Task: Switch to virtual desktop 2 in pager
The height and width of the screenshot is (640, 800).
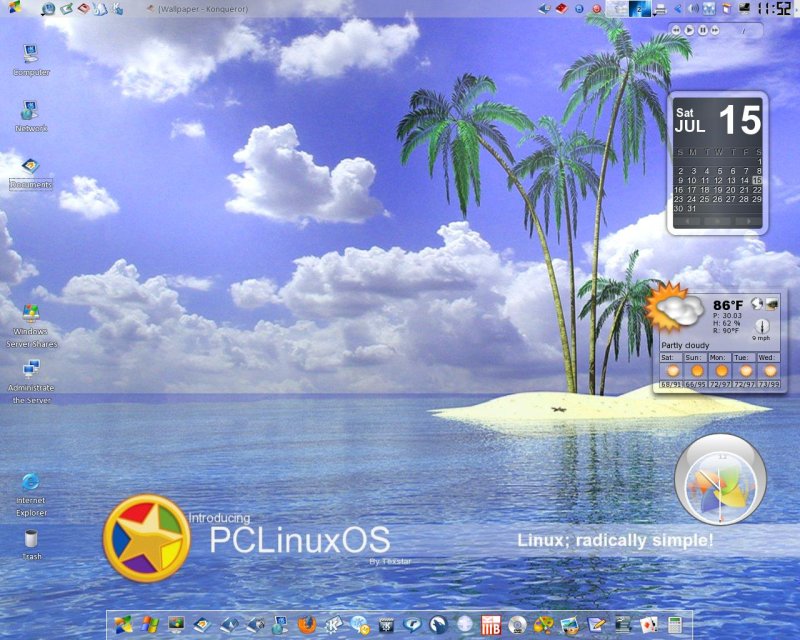Action: (640, 9)
